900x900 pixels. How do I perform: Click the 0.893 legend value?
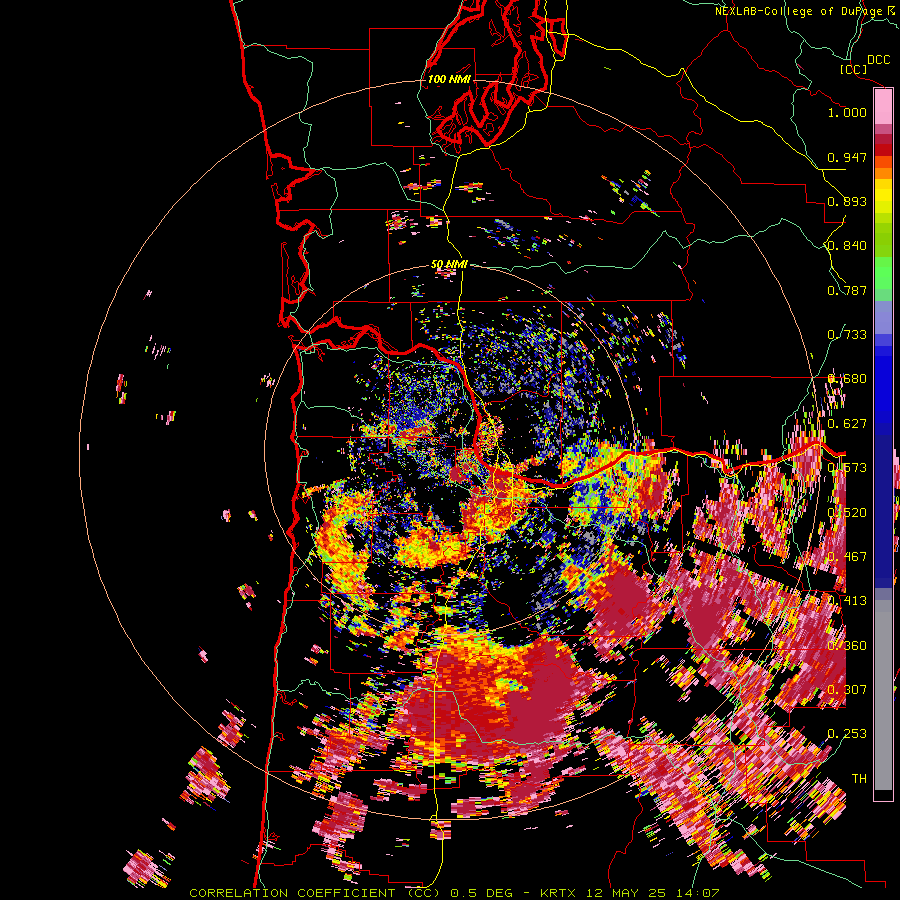(847, 201)
